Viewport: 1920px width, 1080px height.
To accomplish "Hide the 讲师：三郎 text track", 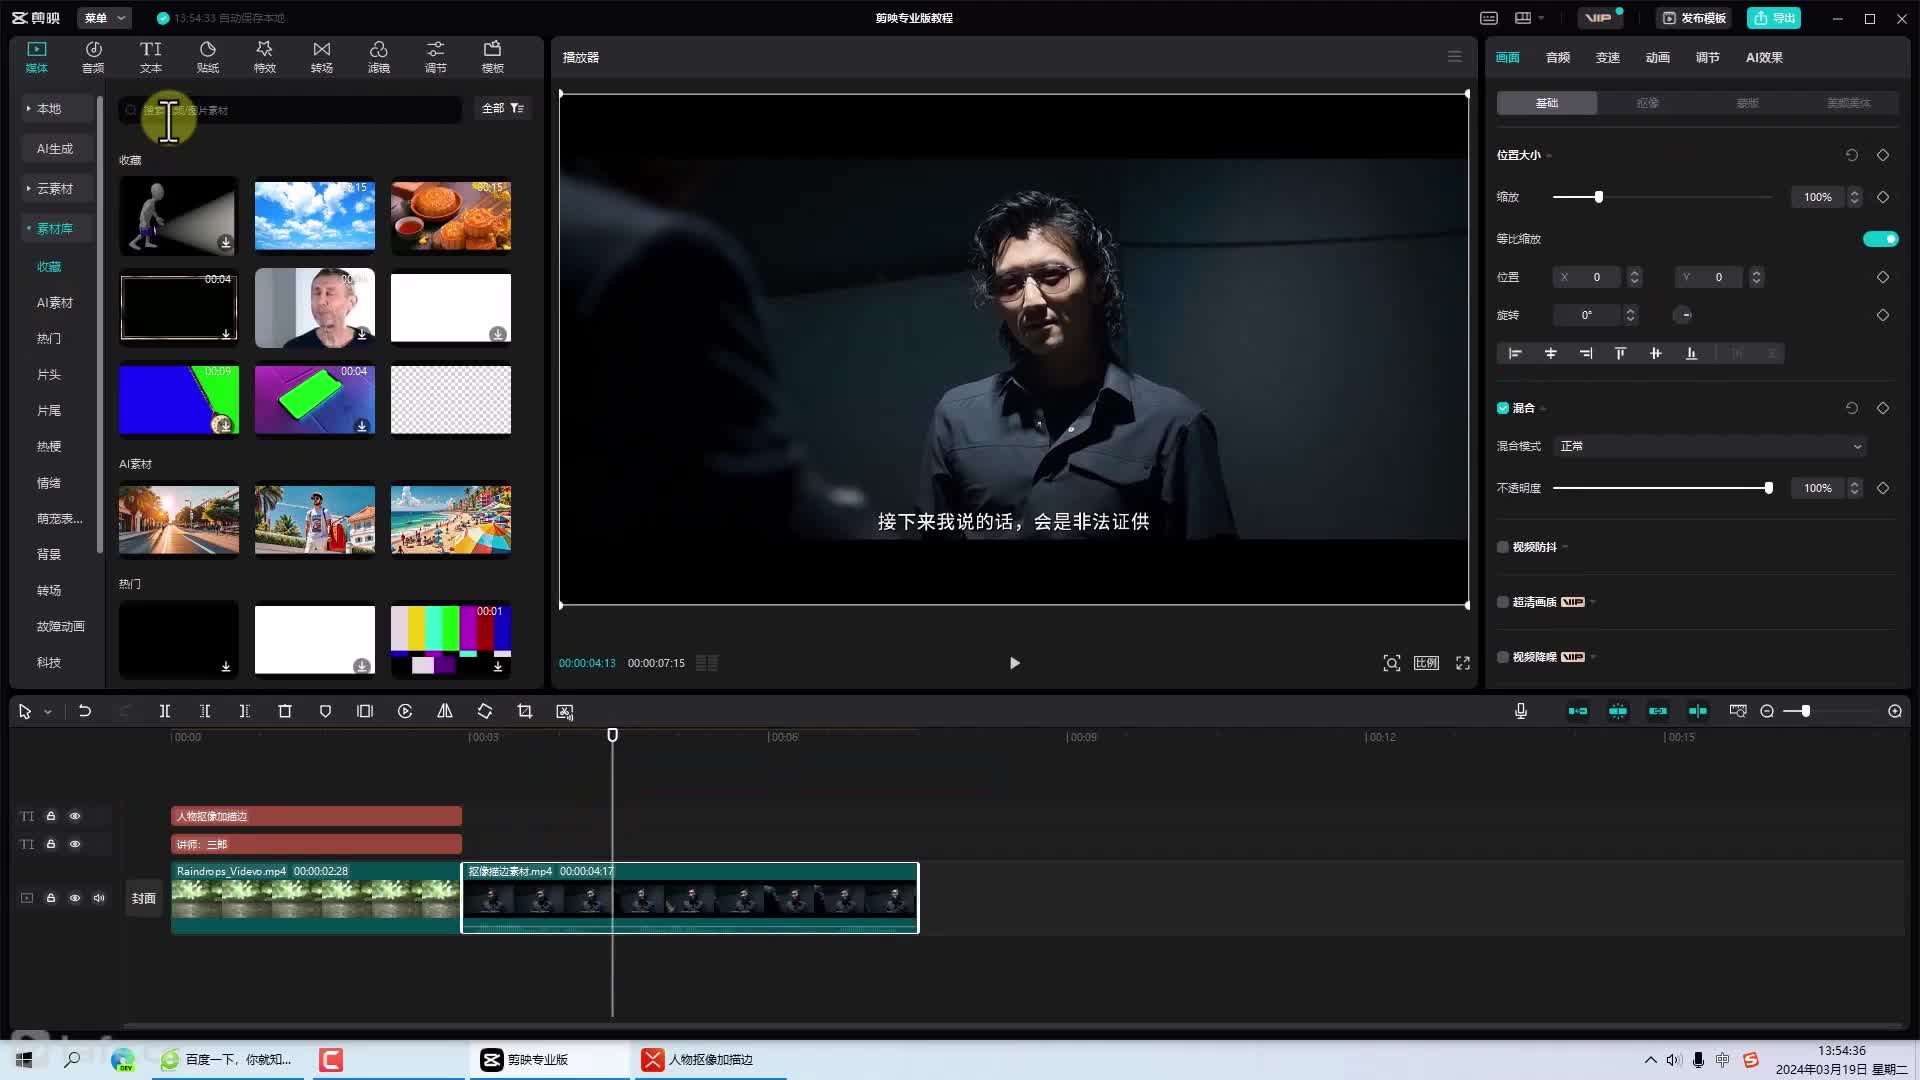I will click(75, 844).
